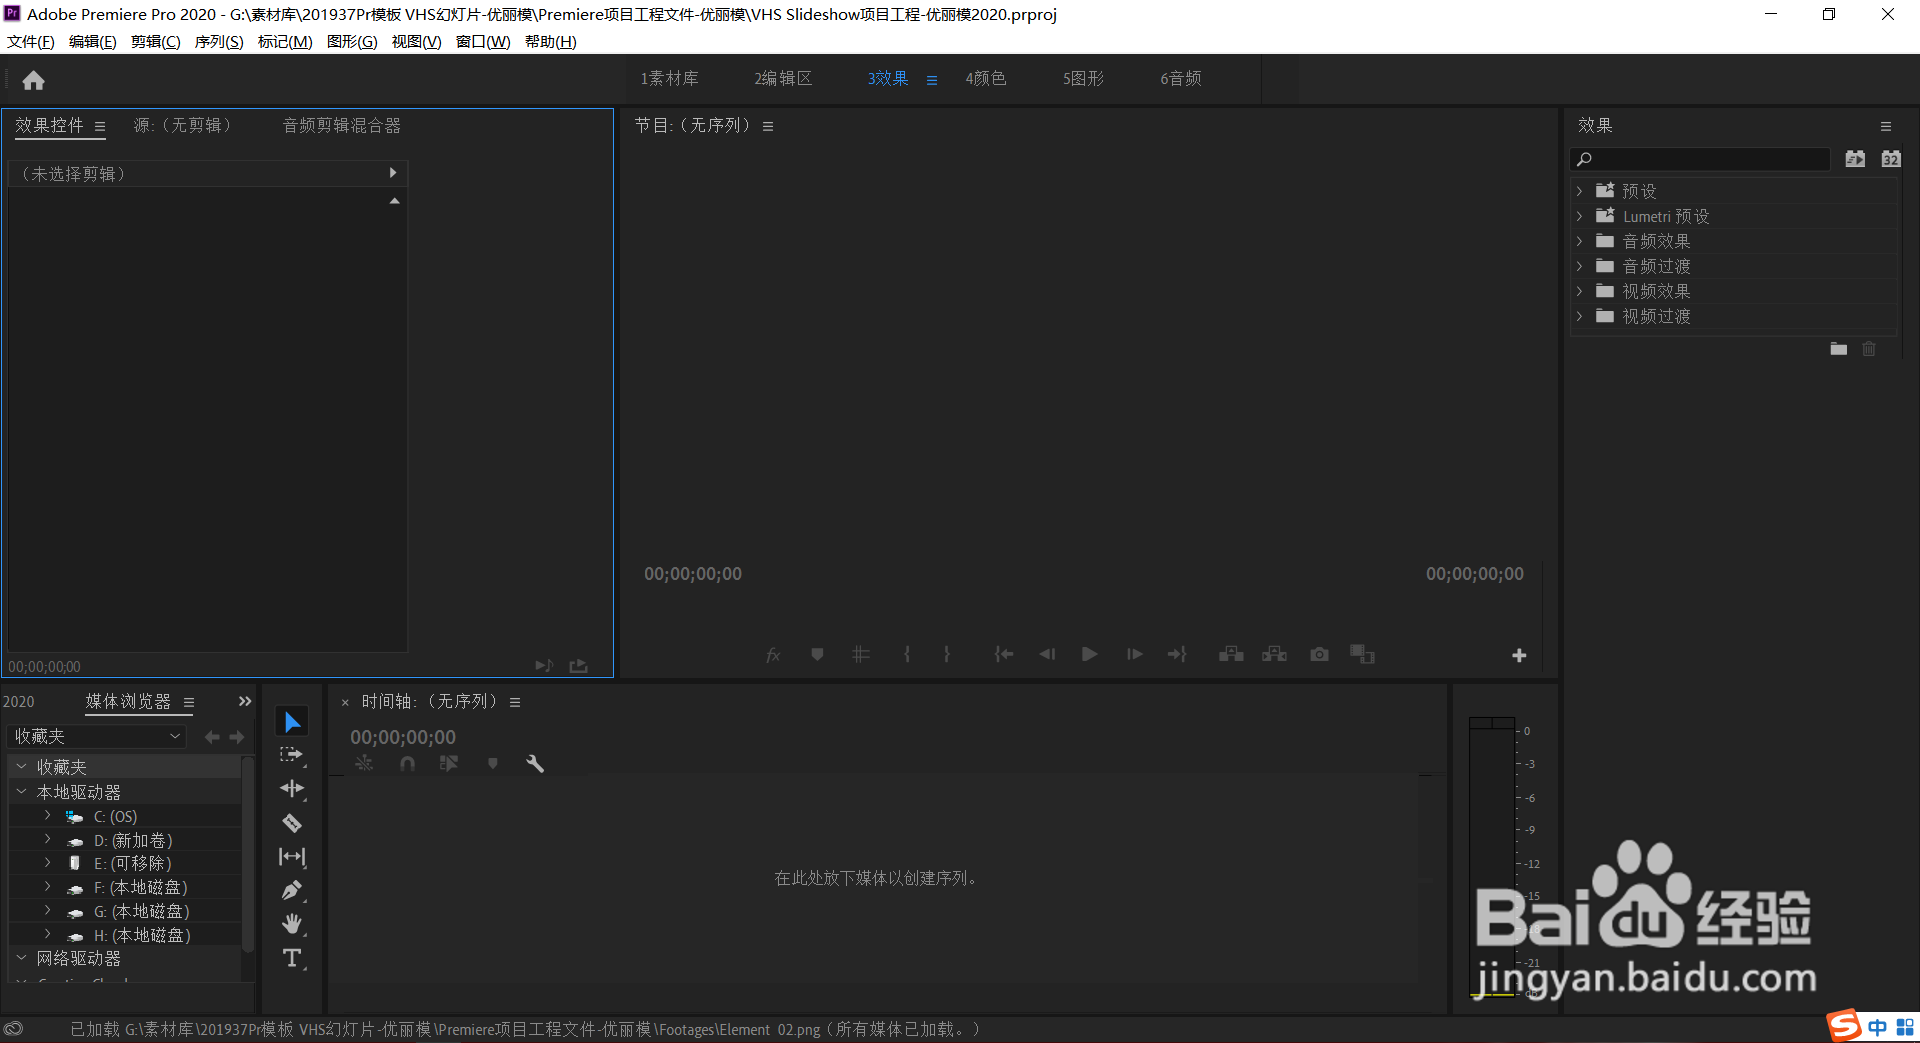This screenshot has height=1043, width=1920.
Task: Open the 效果控件 panel menu
Action: click(100, 127)
